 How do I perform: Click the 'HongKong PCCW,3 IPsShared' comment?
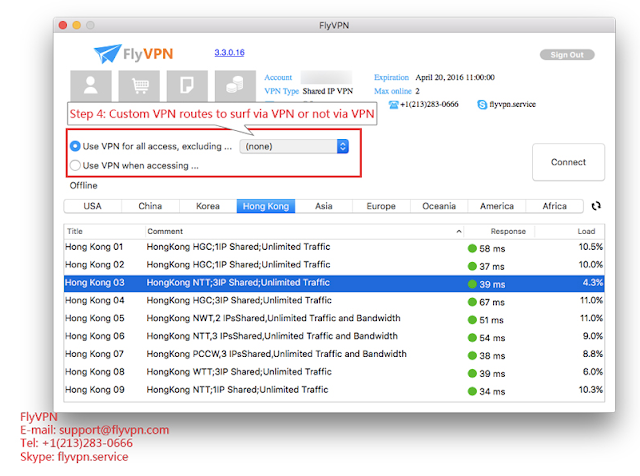[277, 354]
